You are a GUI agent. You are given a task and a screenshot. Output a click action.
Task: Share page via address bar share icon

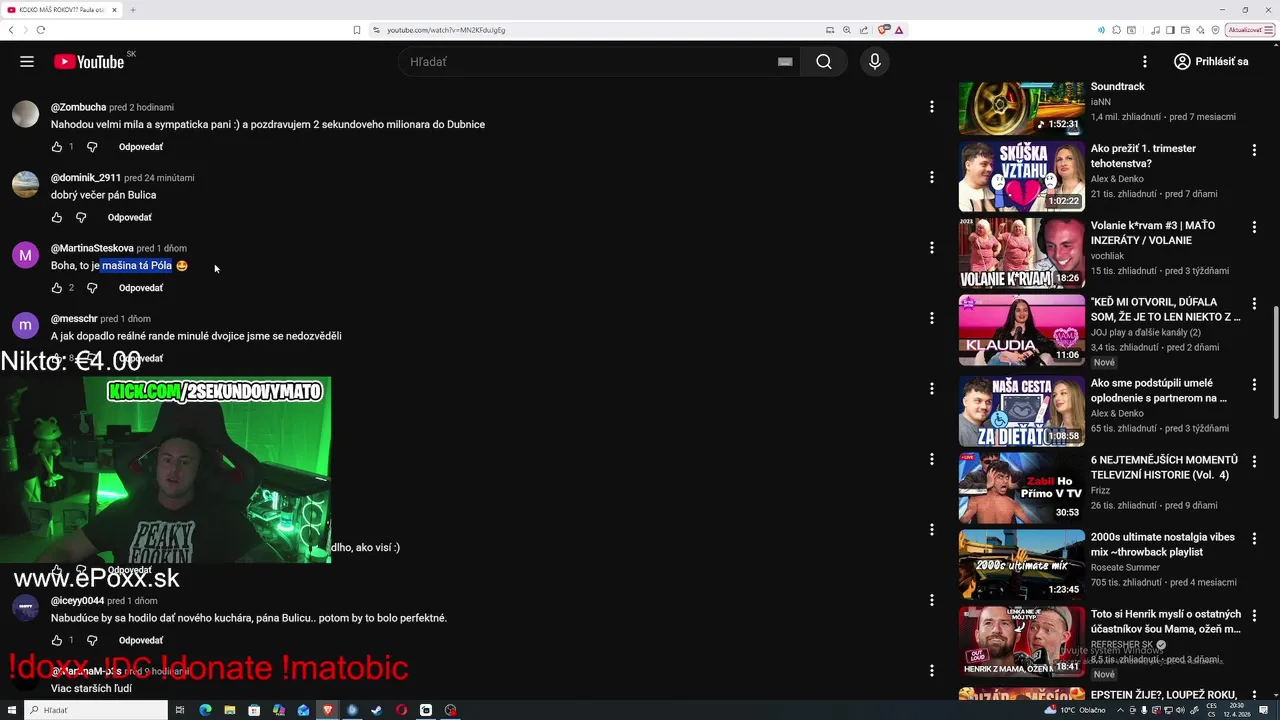864,30
